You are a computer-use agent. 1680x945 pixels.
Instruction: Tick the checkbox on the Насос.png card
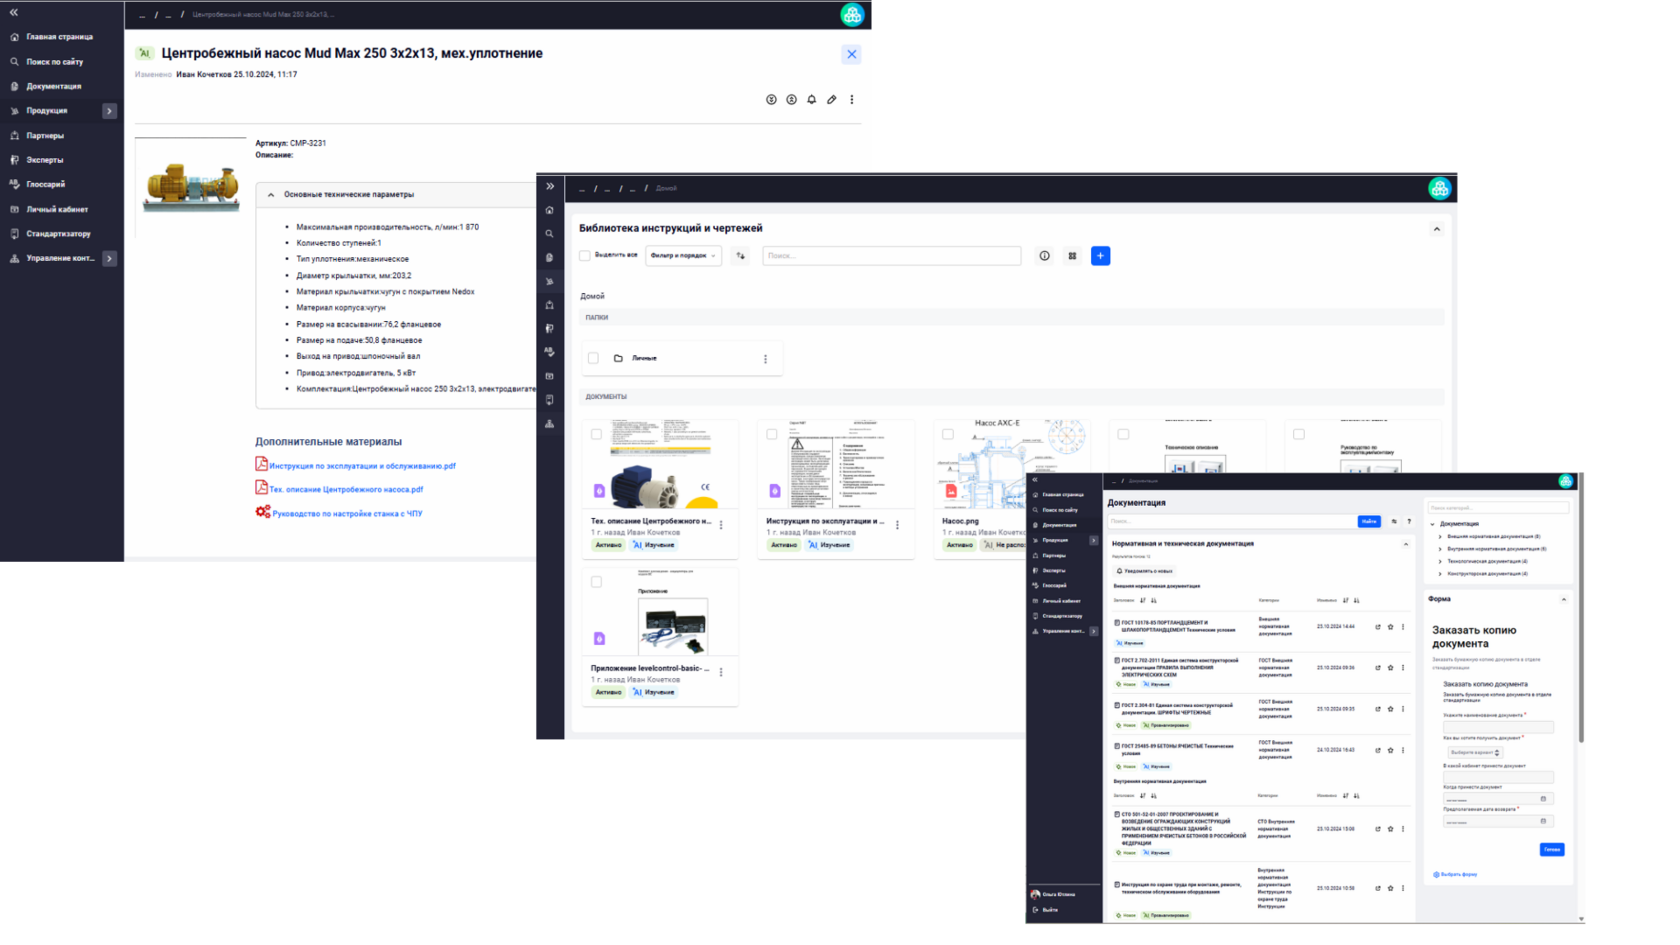click(948, 434)
